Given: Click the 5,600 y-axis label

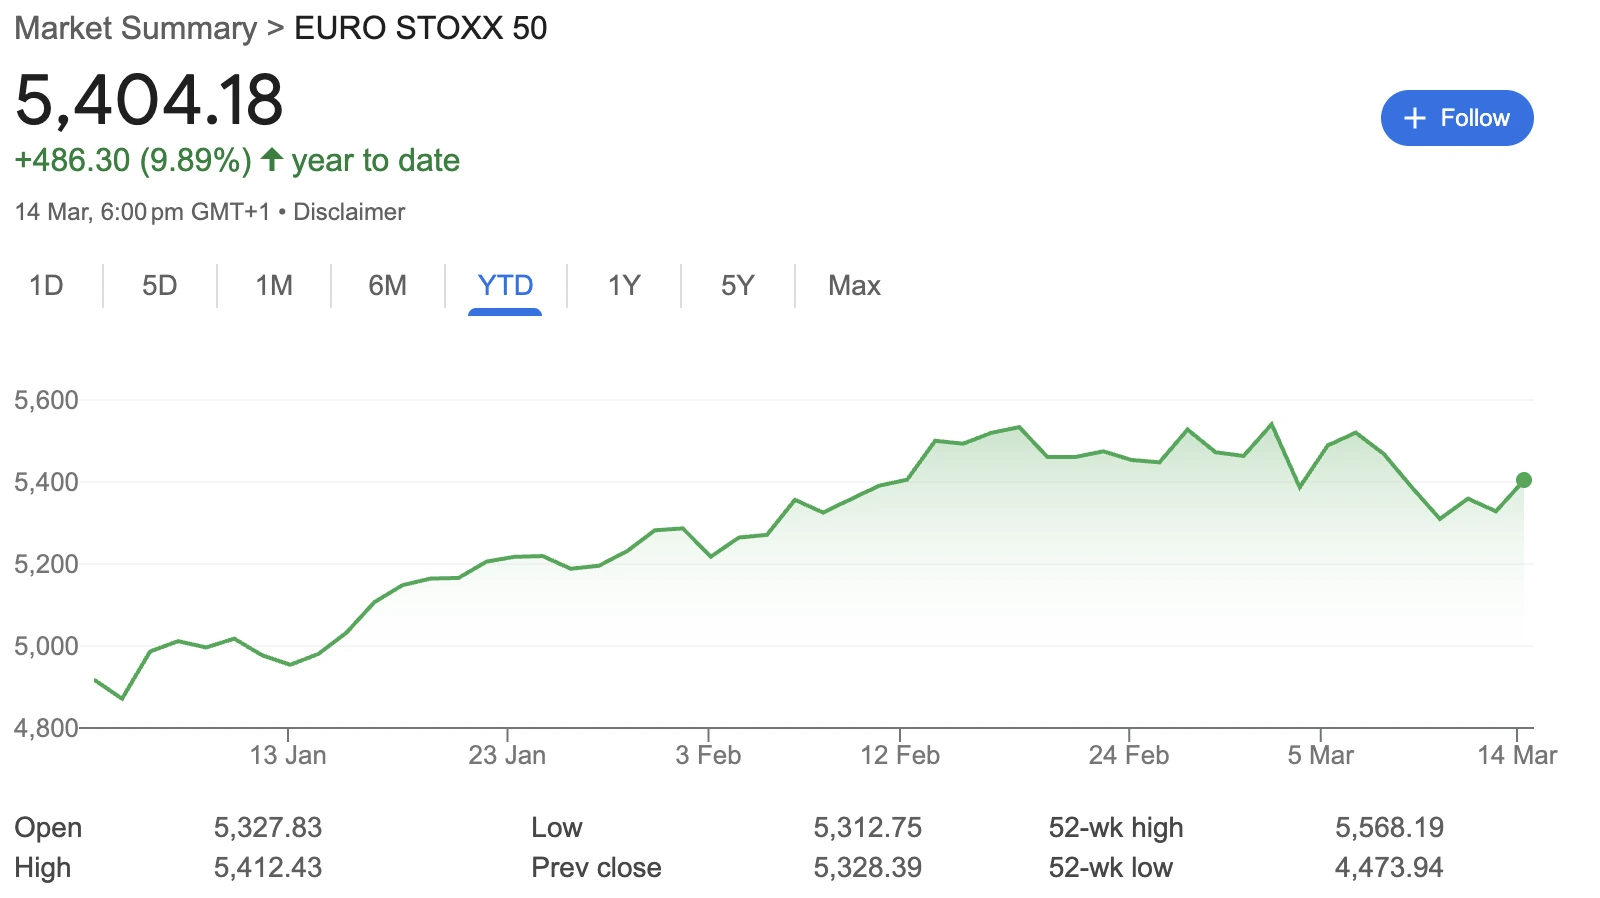Looking at the screenshot, I should click(46, 400).
